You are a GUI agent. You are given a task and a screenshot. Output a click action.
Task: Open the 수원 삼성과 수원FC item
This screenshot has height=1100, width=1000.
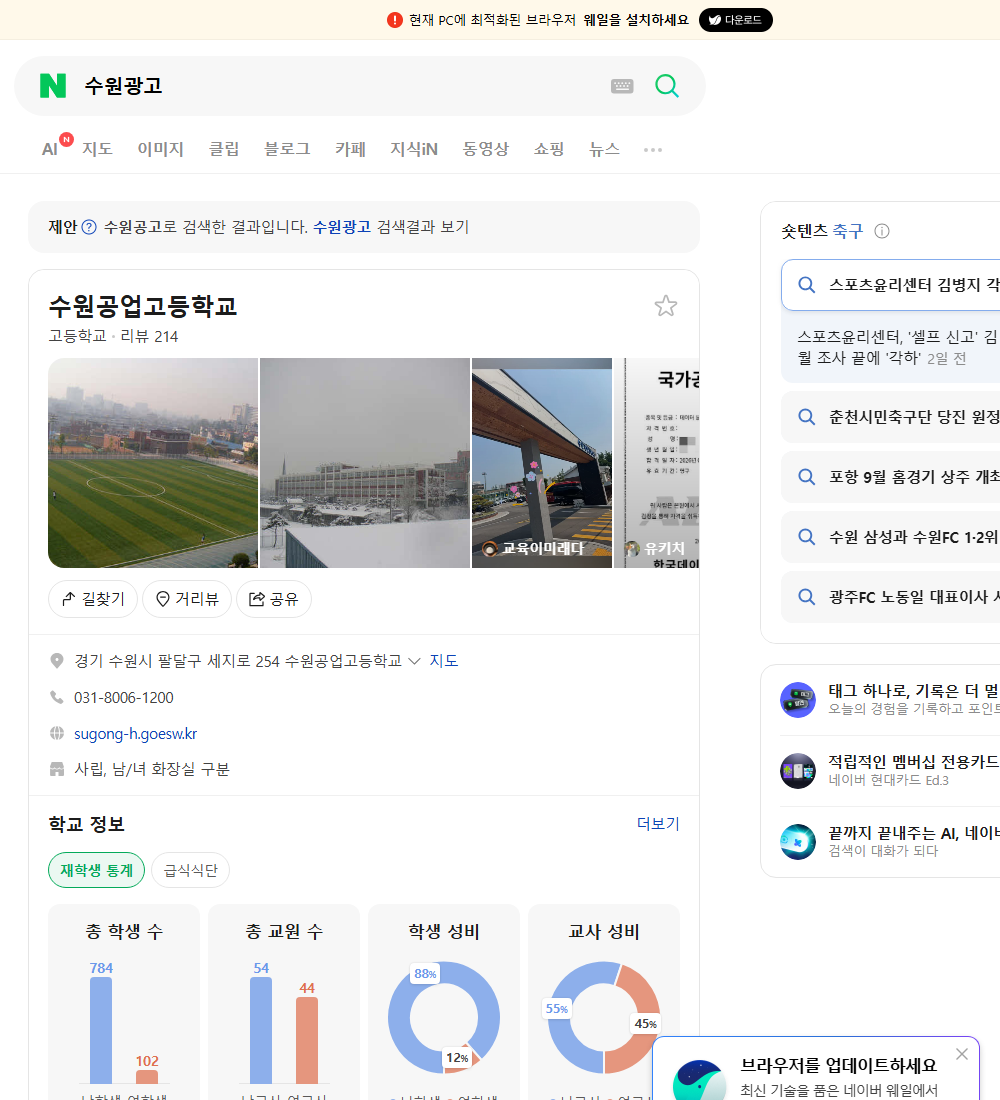coord(891,537)
